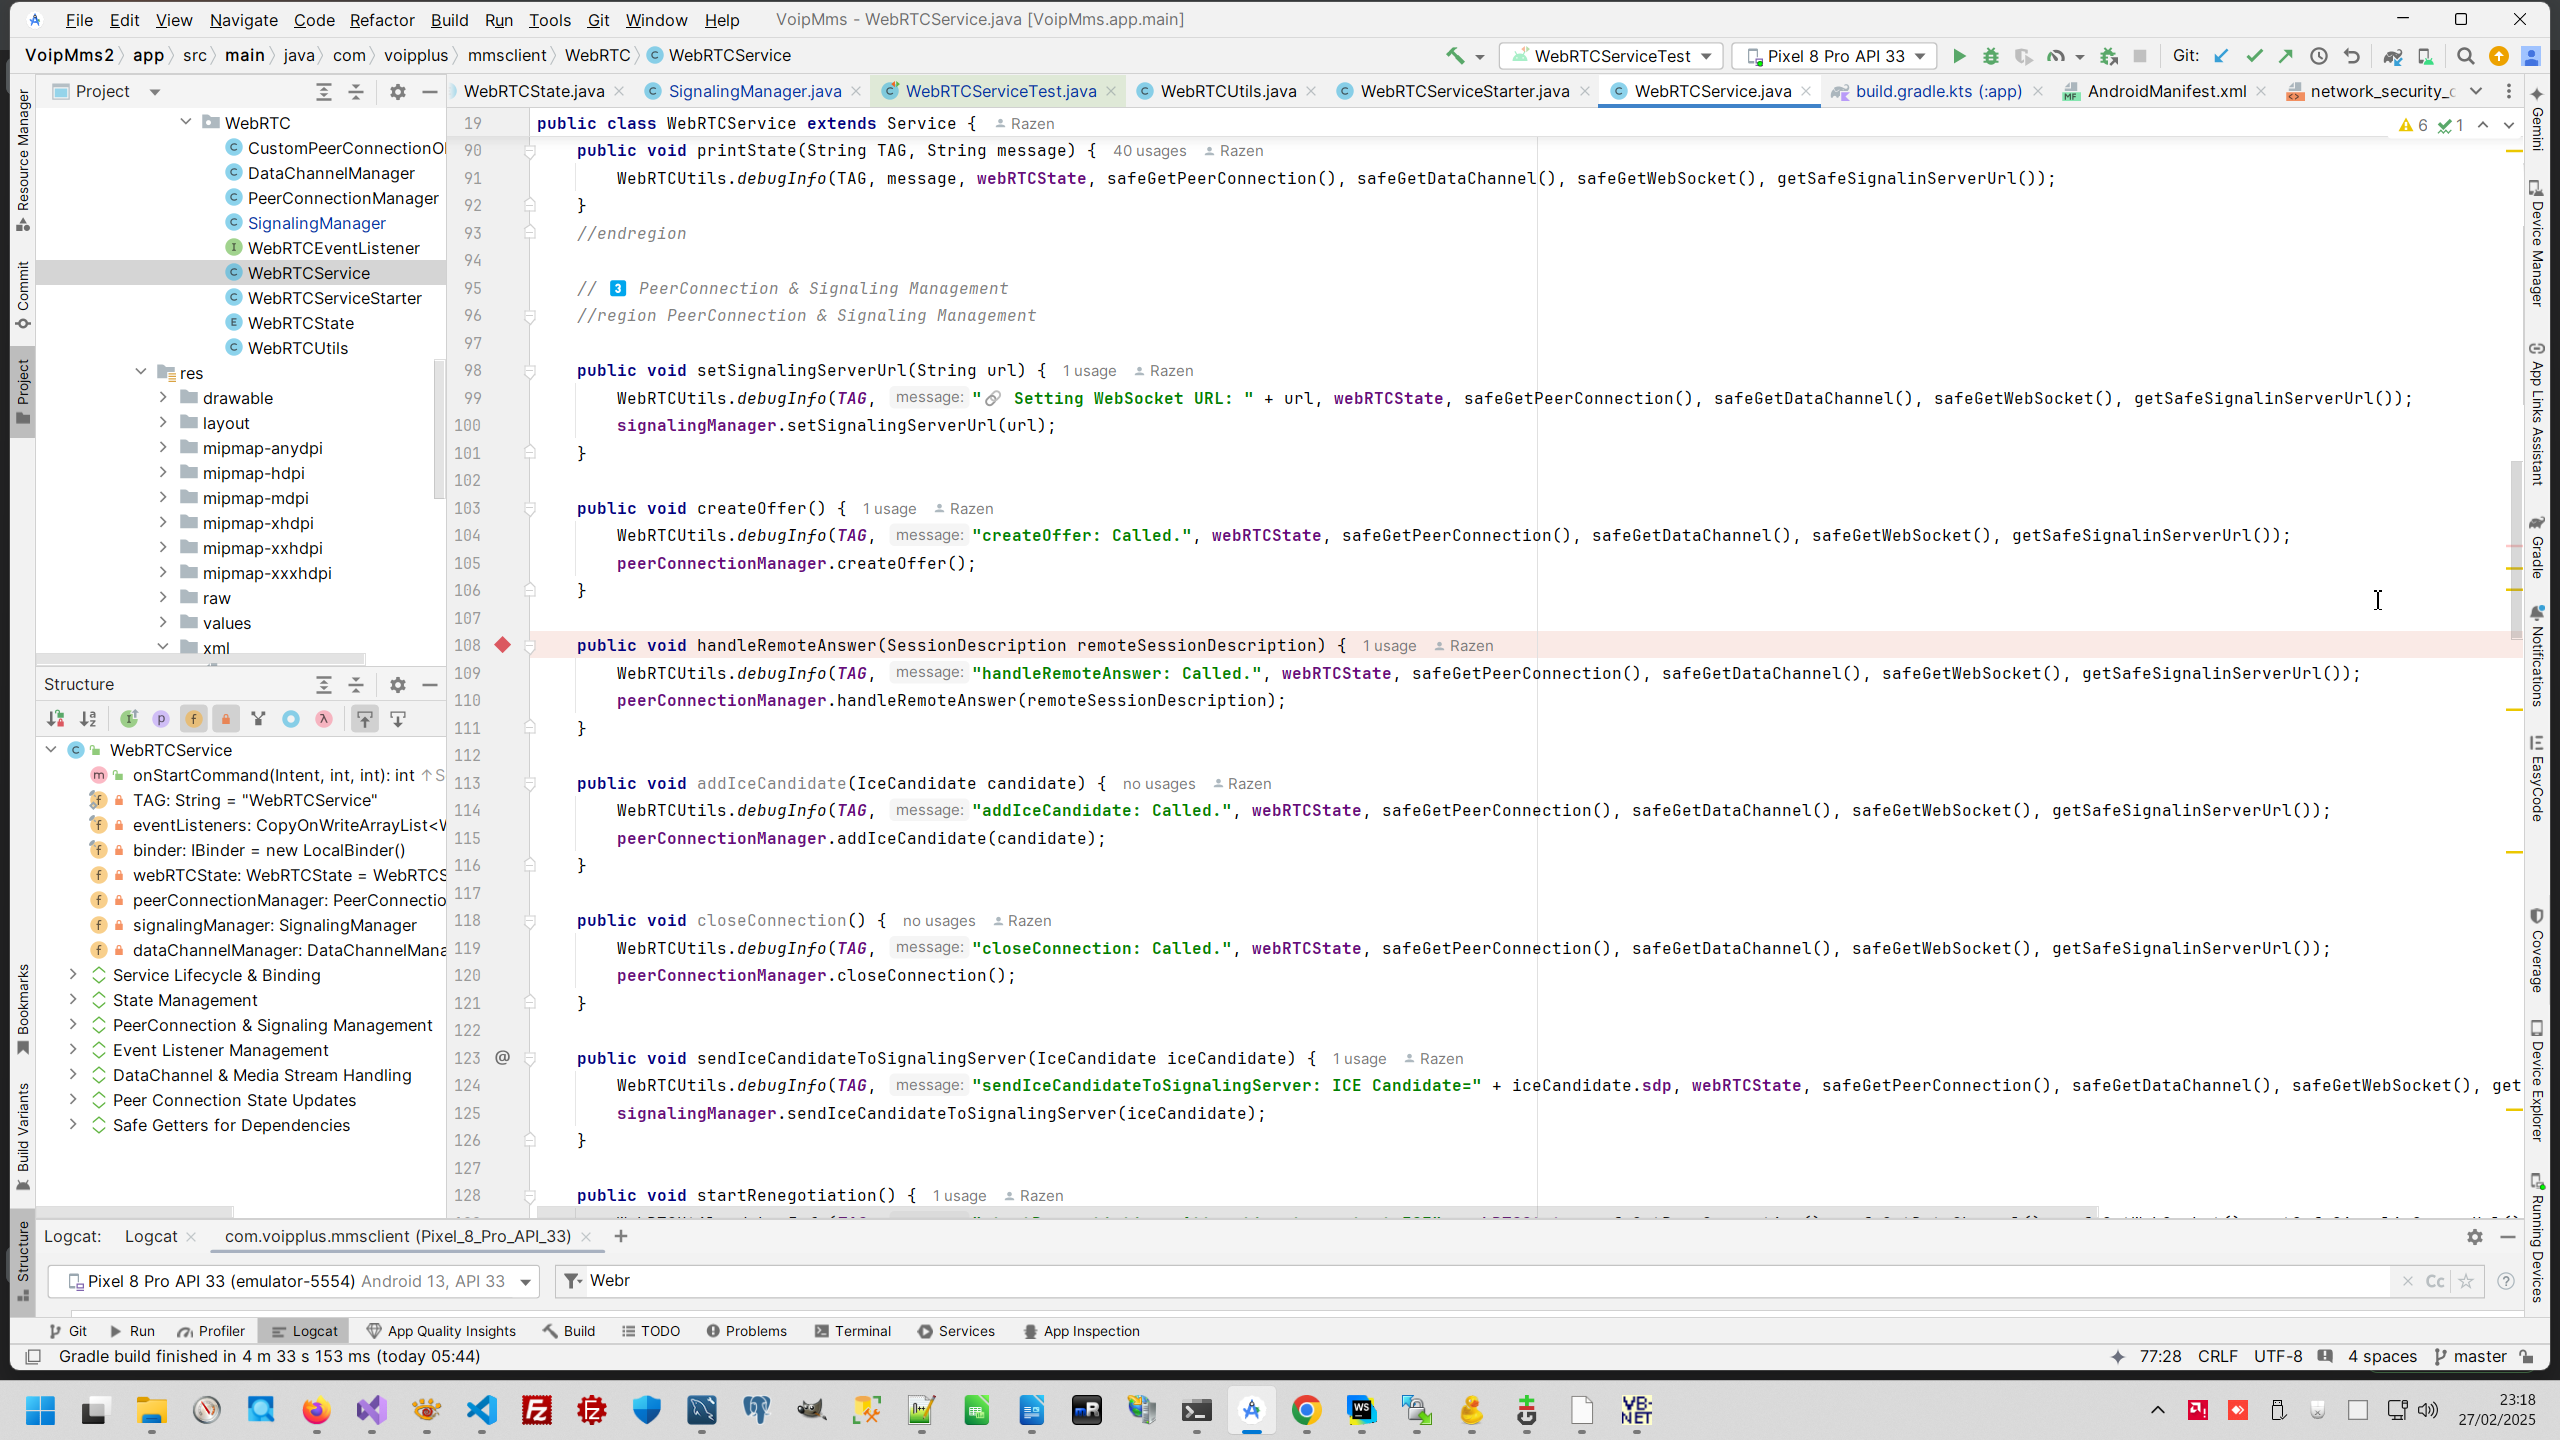This screenshot has height=1440, width=2560.
Task: Sync project with Gradle files
Action: tap(2392, 56)
